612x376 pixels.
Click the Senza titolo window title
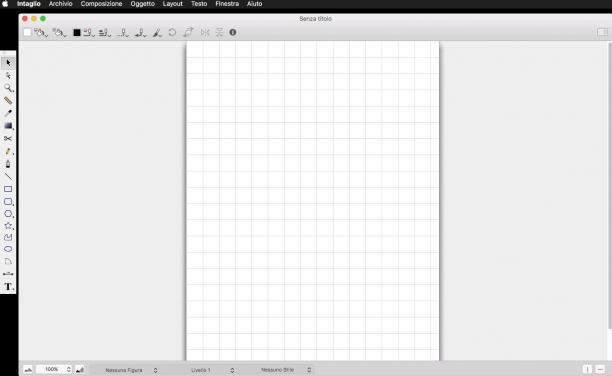(315, 19)
